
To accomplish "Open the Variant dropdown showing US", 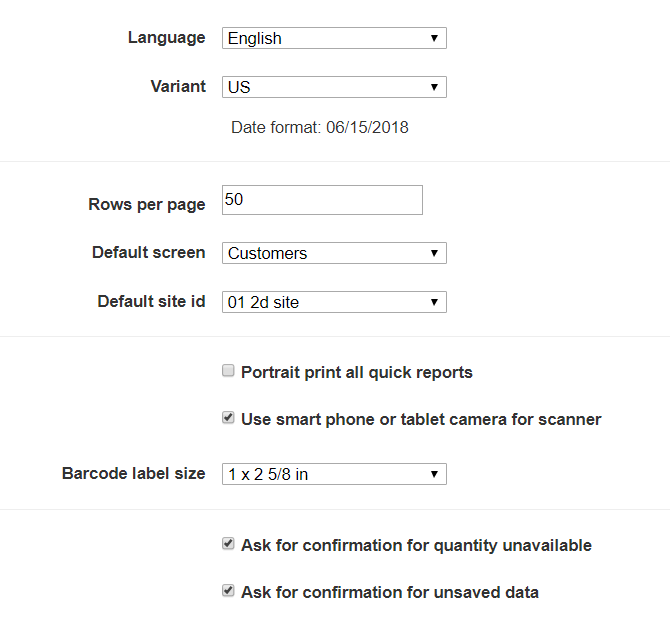I will (334, 87).
